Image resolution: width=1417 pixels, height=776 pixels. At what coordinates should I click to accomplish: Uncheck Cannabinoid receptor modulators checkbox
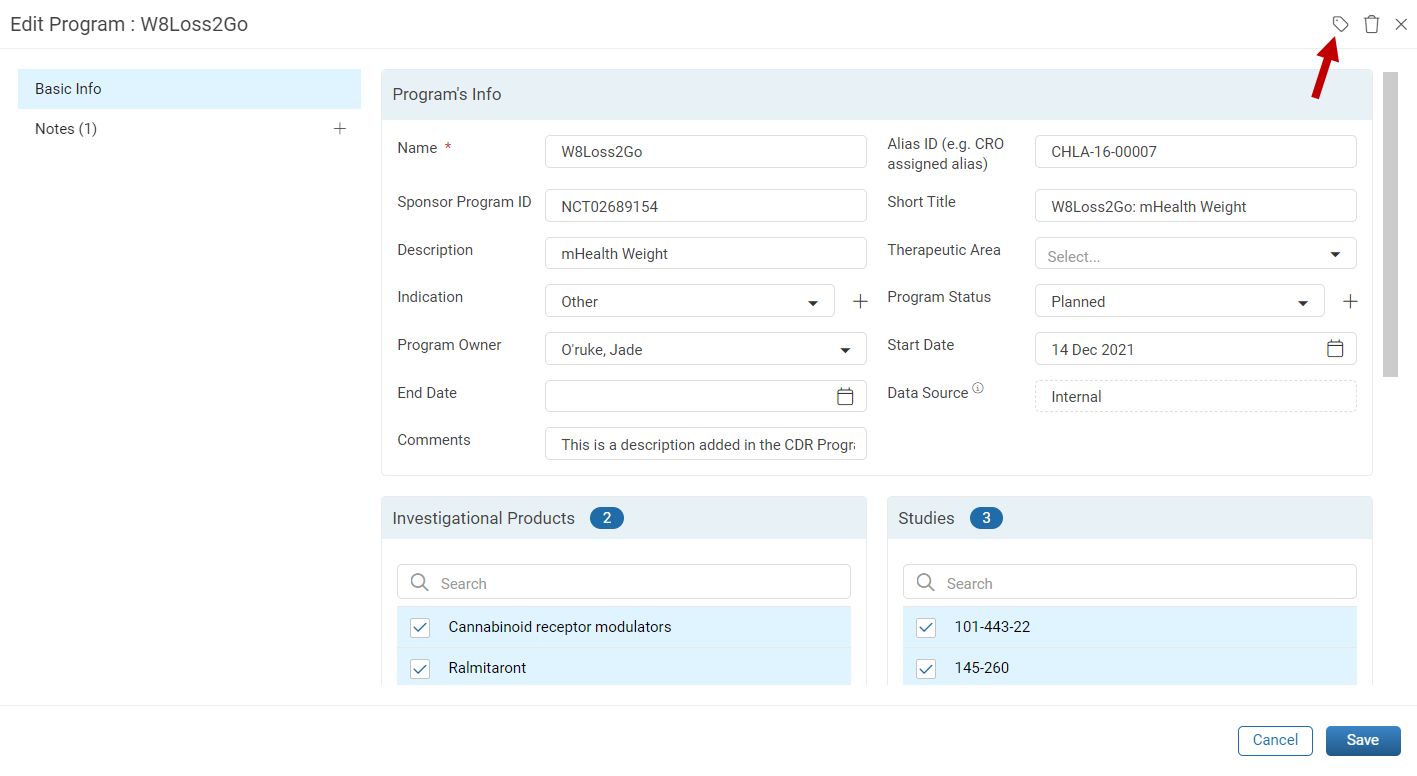[x=420, y=628]
